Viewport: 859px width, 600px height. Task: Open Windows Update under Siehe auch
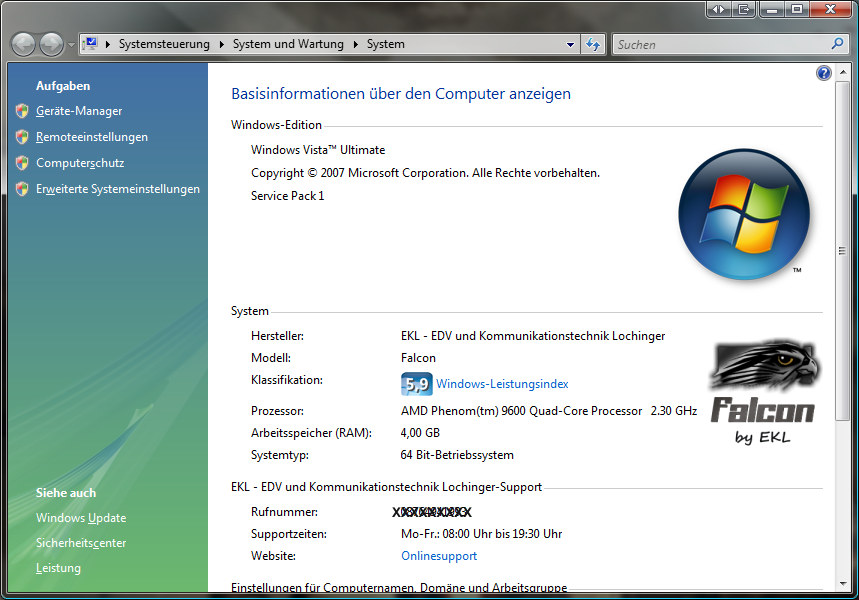pyautogui.click(x=81, y=518)
